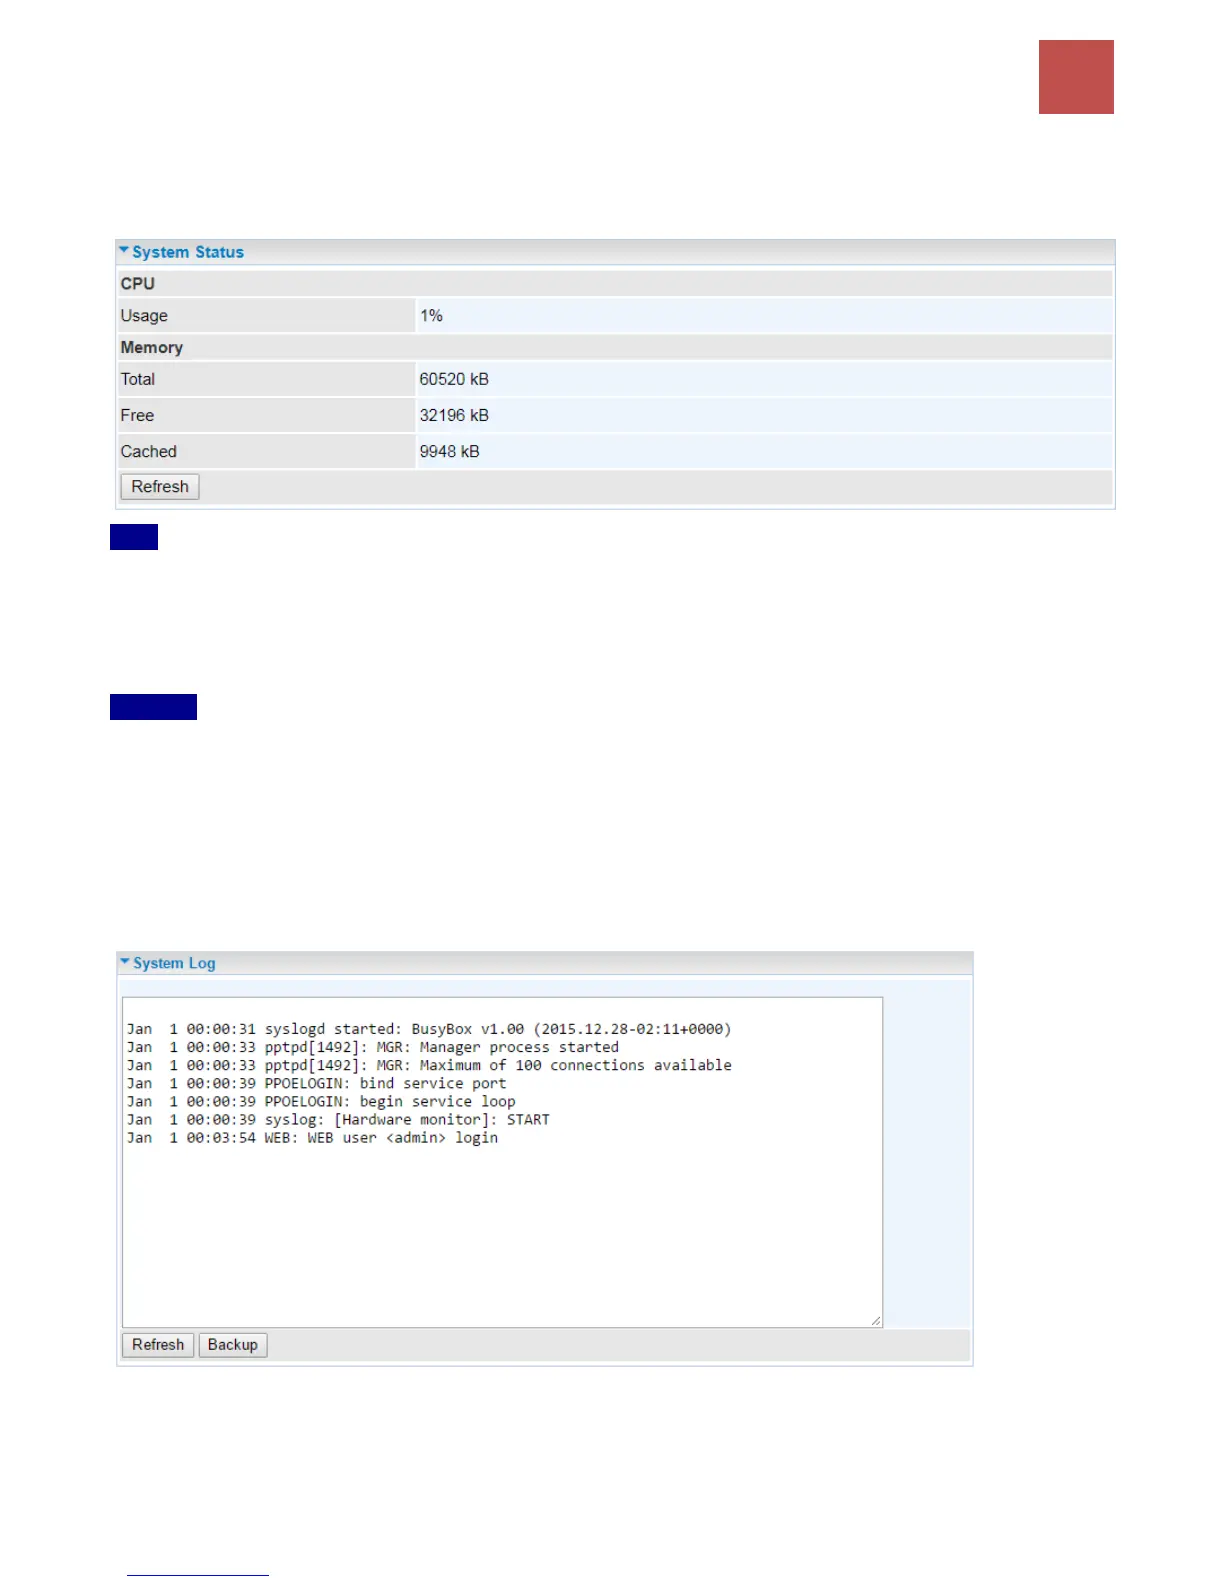Select the Cached memory value 9948 kB
Screen dimensions: 1224x1584
coord(449,452)
